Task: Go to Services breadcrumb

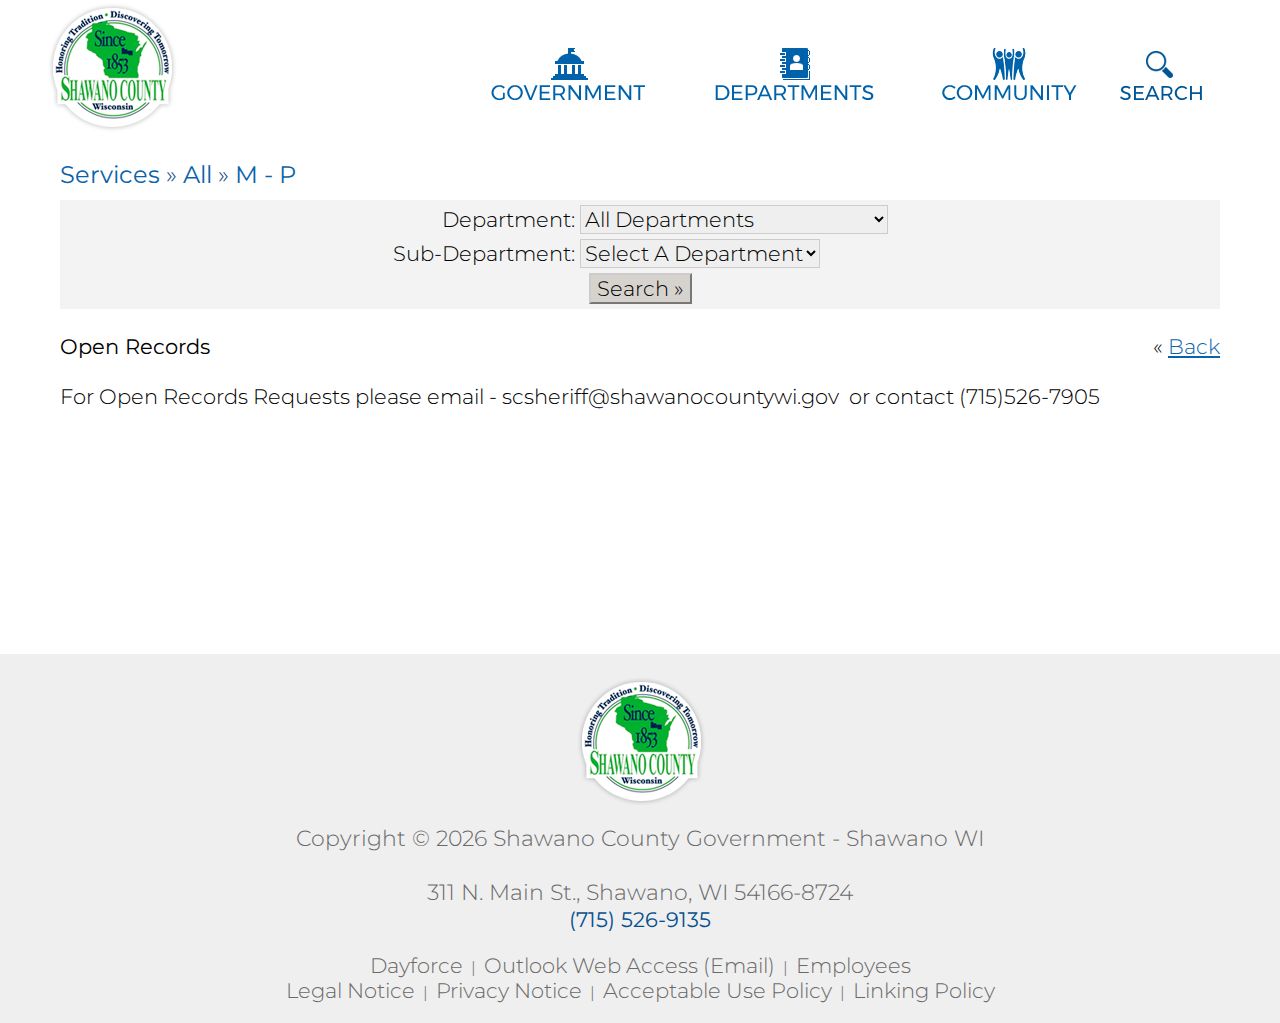Action: pyautogui.click(x=110, y=175)
